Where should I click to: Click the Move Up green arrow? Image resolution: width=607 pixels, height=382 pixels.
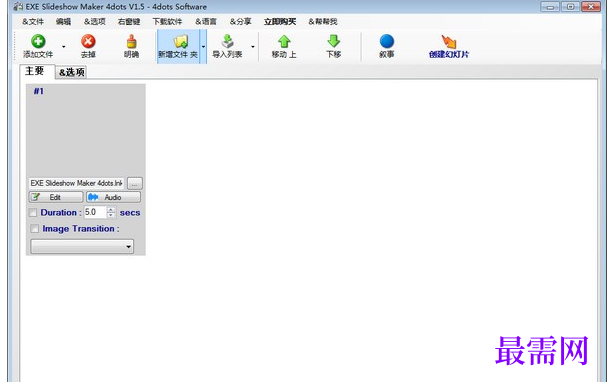(284, 41)
